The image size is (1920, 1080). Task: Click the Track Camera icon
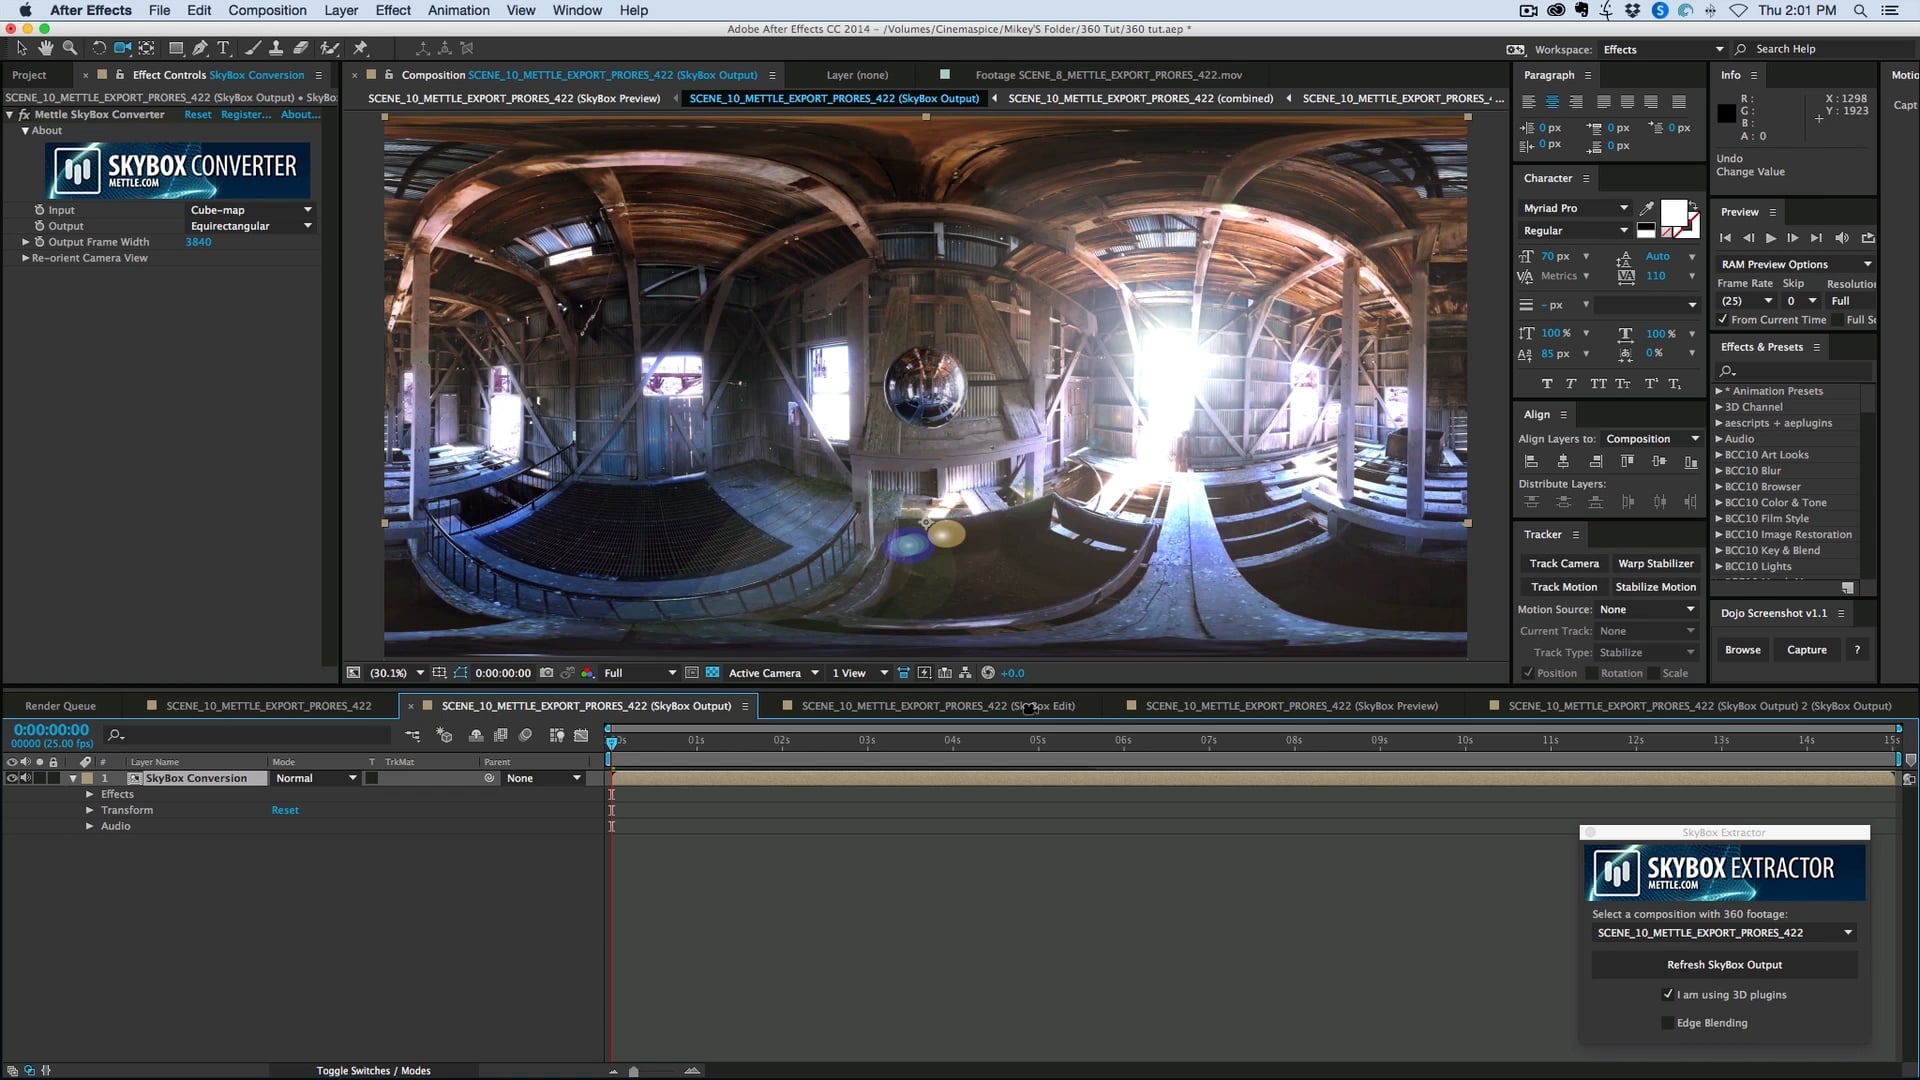(1564, 563)
